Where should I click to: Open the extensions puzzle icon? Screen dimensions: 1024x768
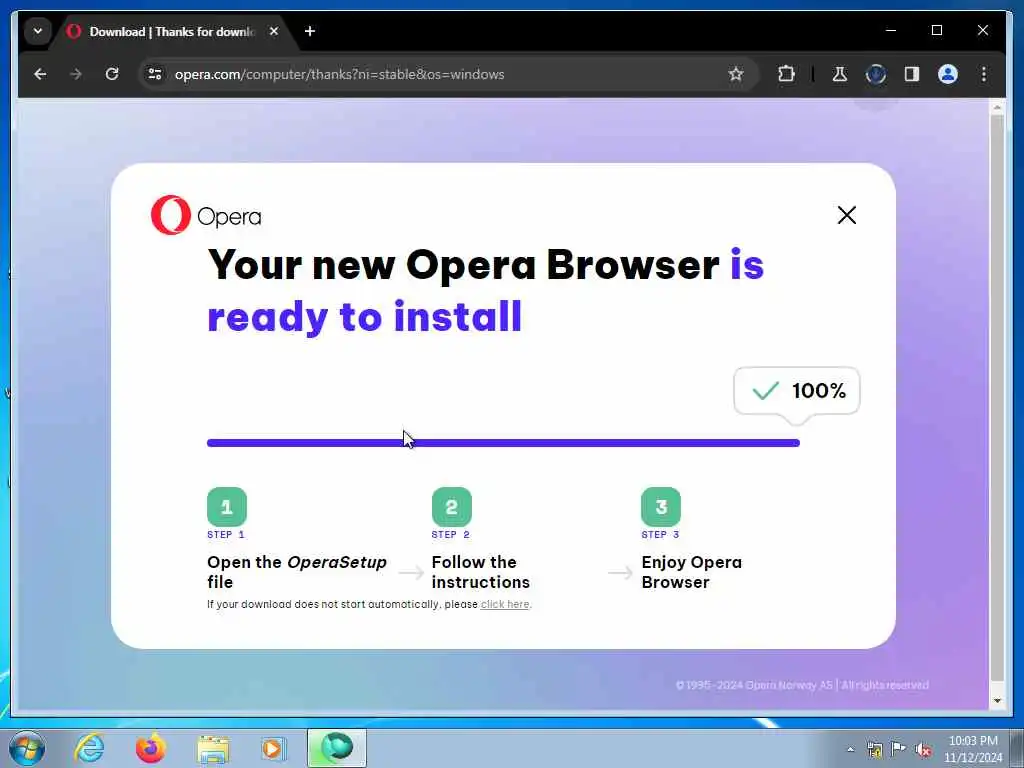coord(786,74)
